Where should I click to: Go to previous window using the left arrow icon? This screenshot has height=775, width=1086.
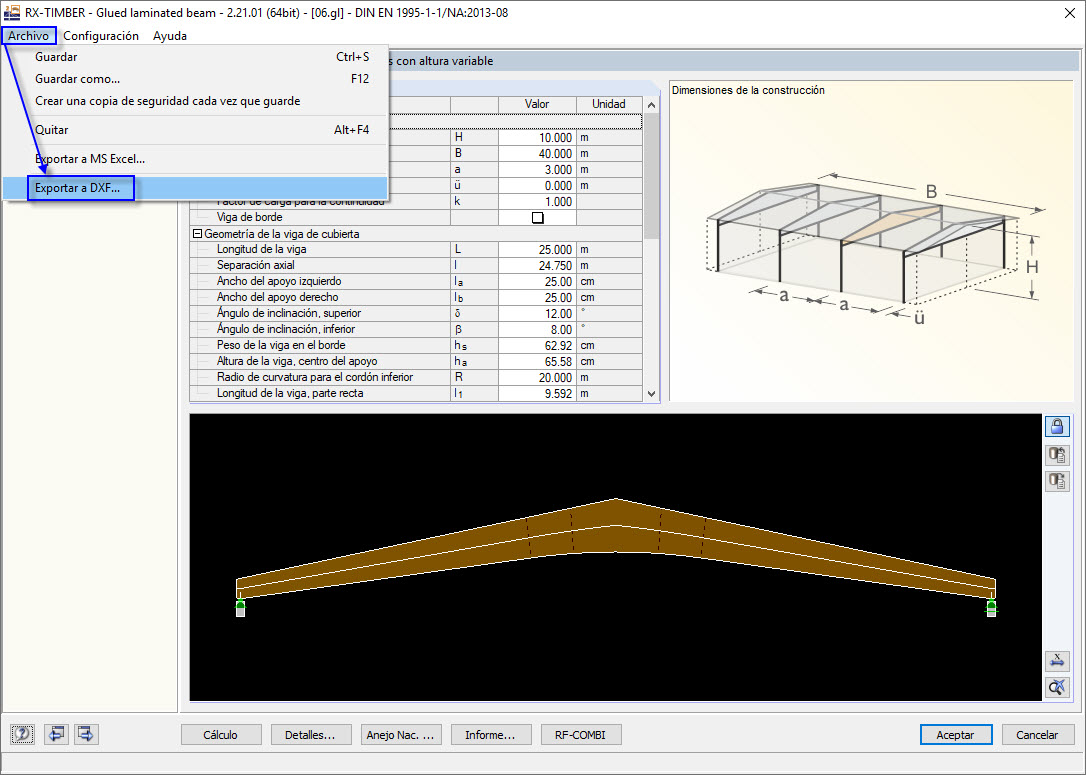pyautogui.click(x=56, y=734)
